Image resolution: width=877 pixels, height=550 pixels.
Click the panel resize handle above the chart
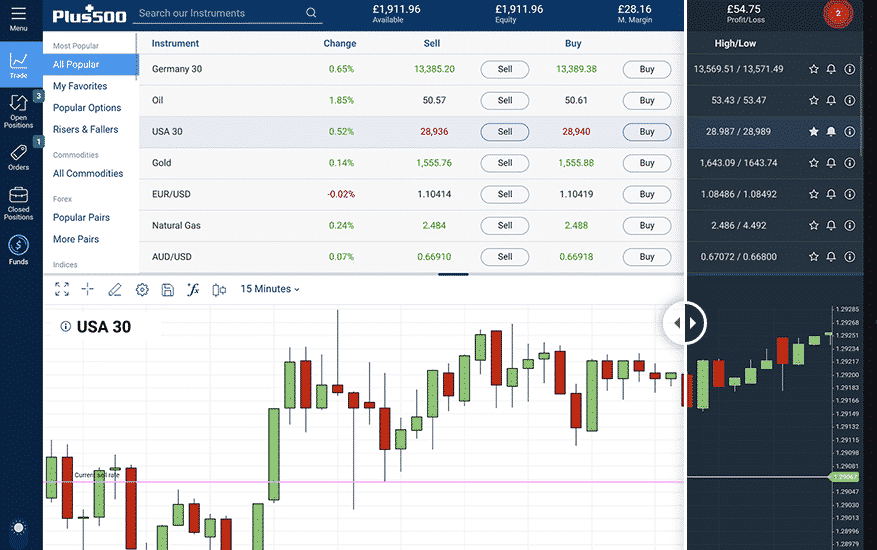[453, 274]
